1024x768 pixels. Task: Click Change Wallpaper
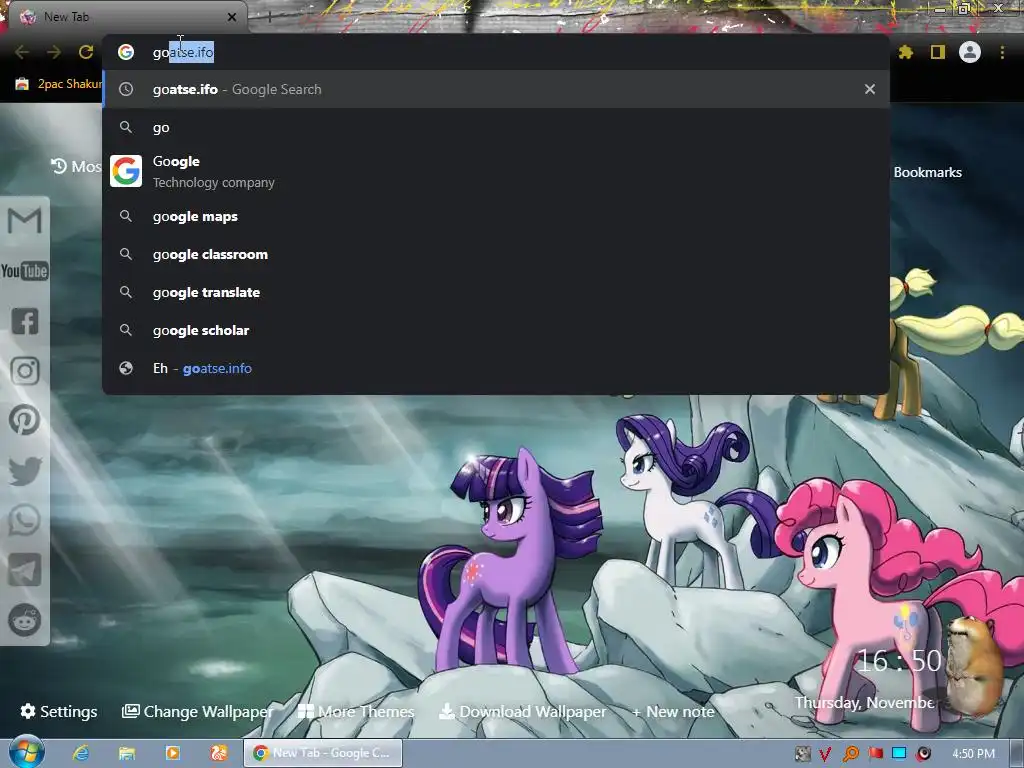pyautogui.click(x=197, y=711)
